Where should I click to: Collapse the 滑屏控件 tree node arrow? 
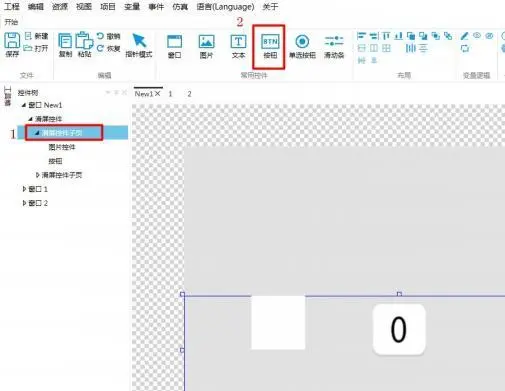tap(30, 119)
